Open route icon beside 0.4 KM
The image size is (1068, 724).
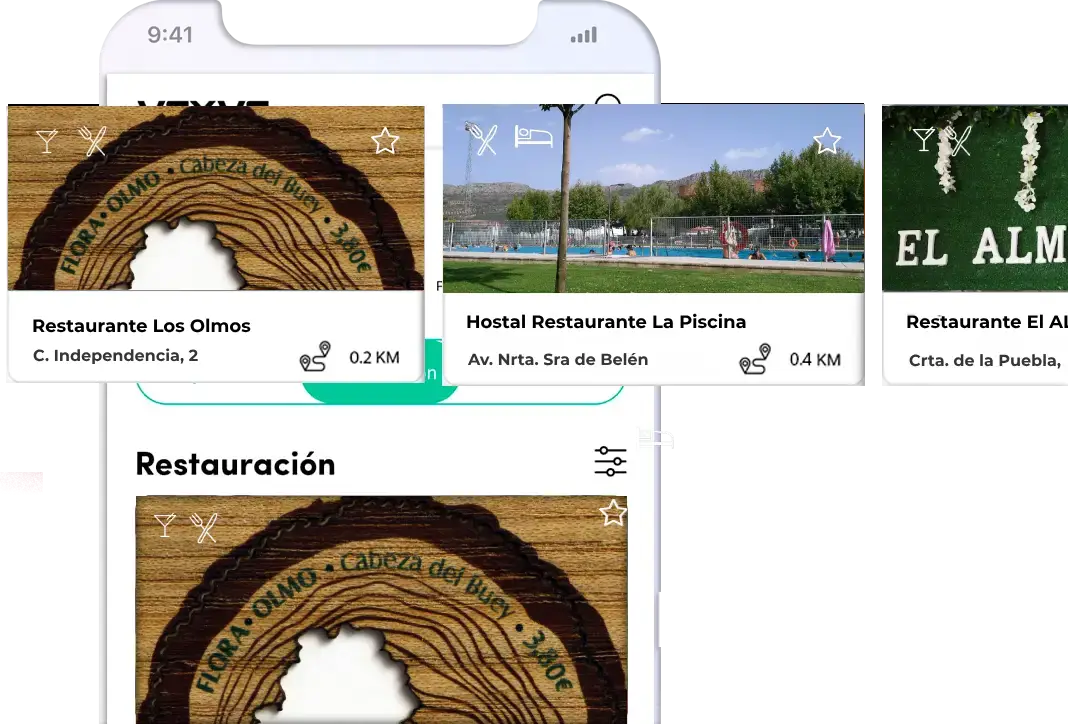tap(755, 359)
